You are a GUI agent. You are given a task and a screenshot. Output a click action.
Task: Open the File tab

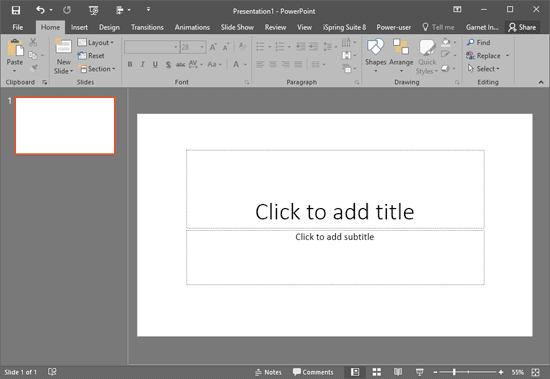point(18,27)
